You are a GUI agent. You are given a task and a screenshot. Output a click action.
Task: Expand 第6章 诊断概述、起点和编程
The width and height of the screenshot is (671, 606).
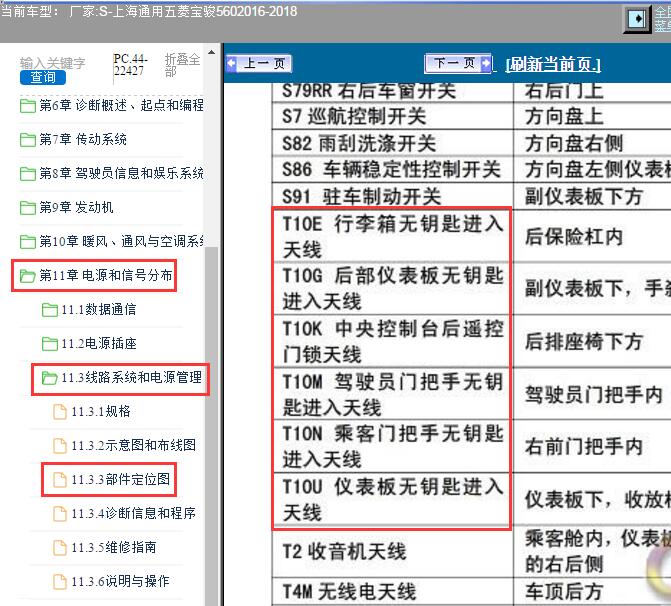(x=122, y=105)
